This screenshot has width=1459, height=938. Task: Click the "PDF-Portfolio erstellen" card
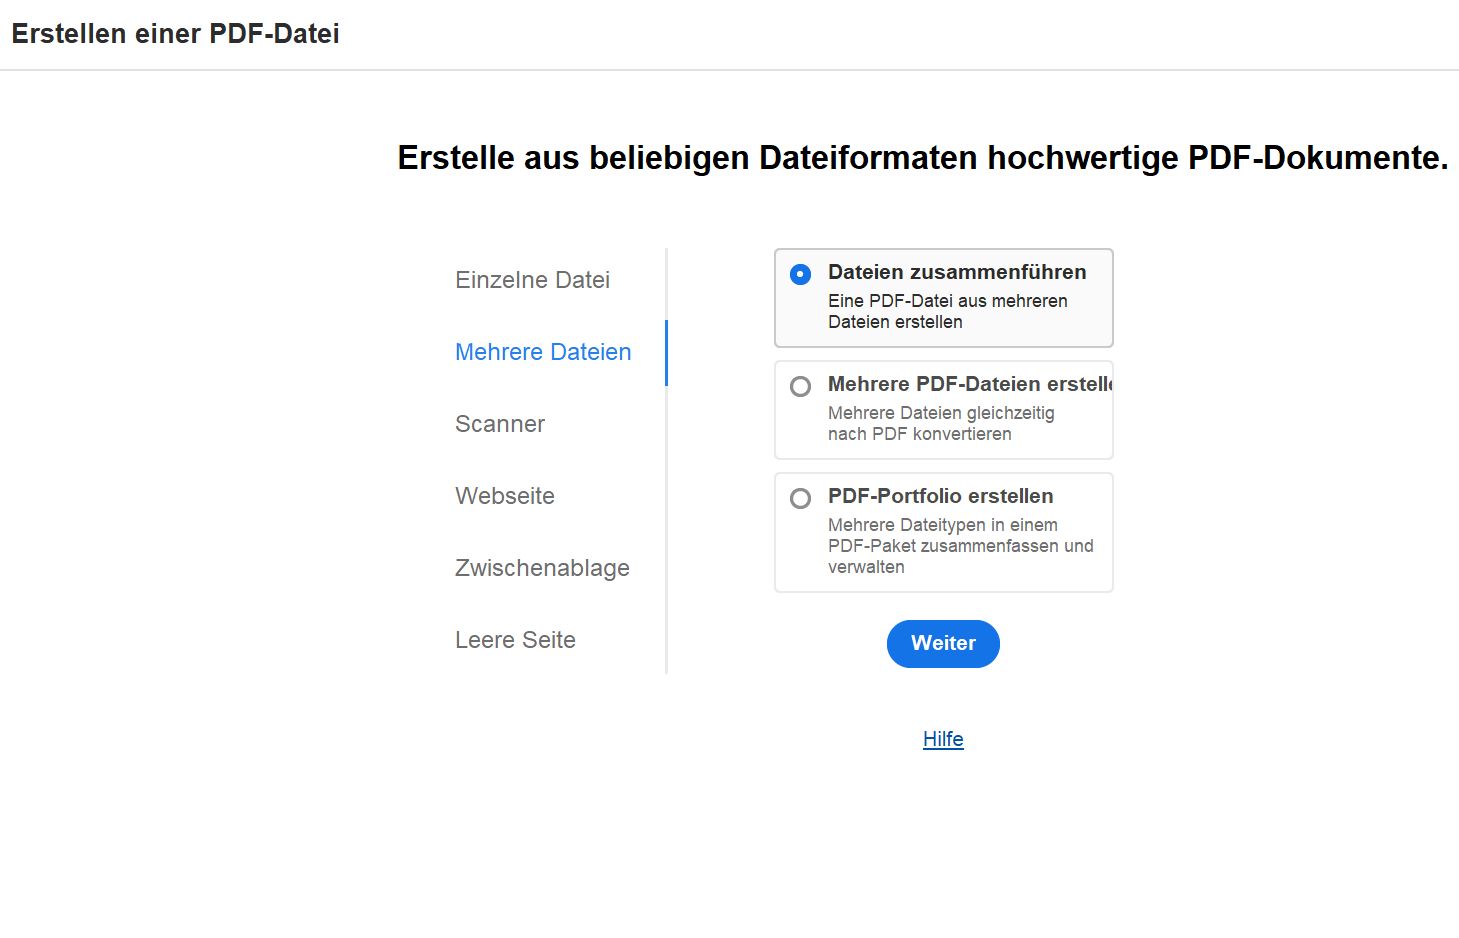pos(943,531)
